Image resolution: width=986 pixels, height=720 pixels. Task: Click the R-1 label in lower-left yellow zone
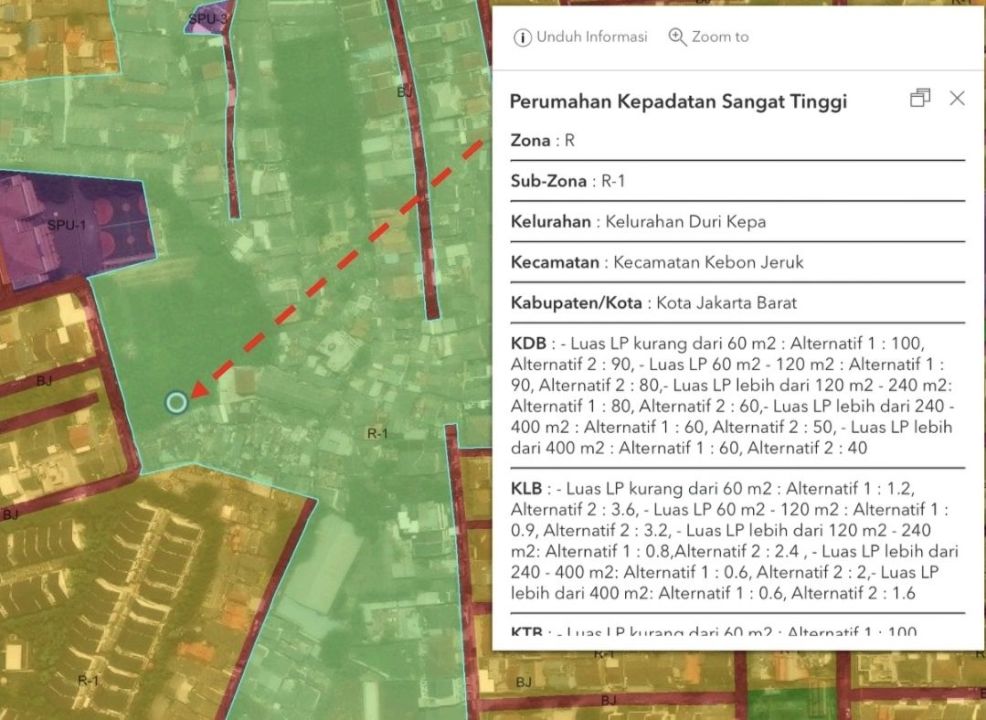(x=88, y=680)
